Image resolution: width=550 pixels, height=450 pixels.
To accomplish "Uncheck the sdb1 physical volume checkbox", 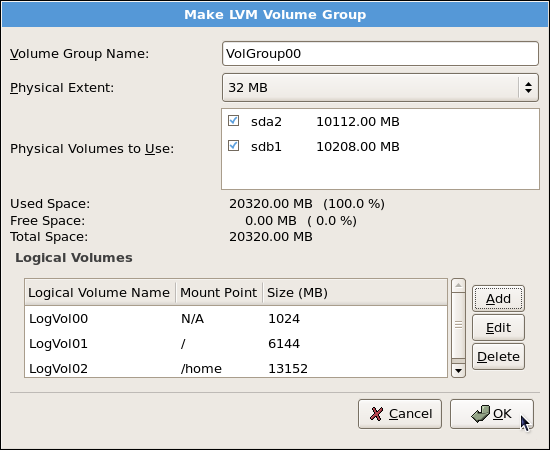I will [233, 146].
